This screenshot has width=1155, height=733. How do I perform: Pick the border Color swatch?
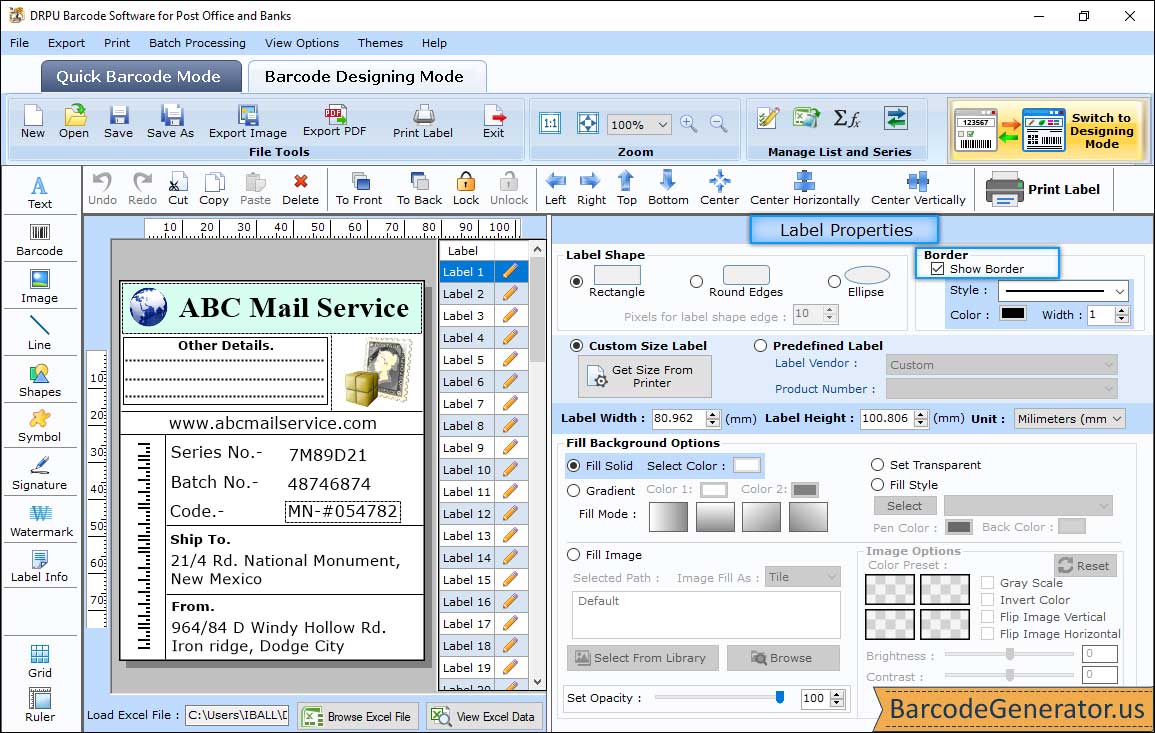[x=1013, y=314]
